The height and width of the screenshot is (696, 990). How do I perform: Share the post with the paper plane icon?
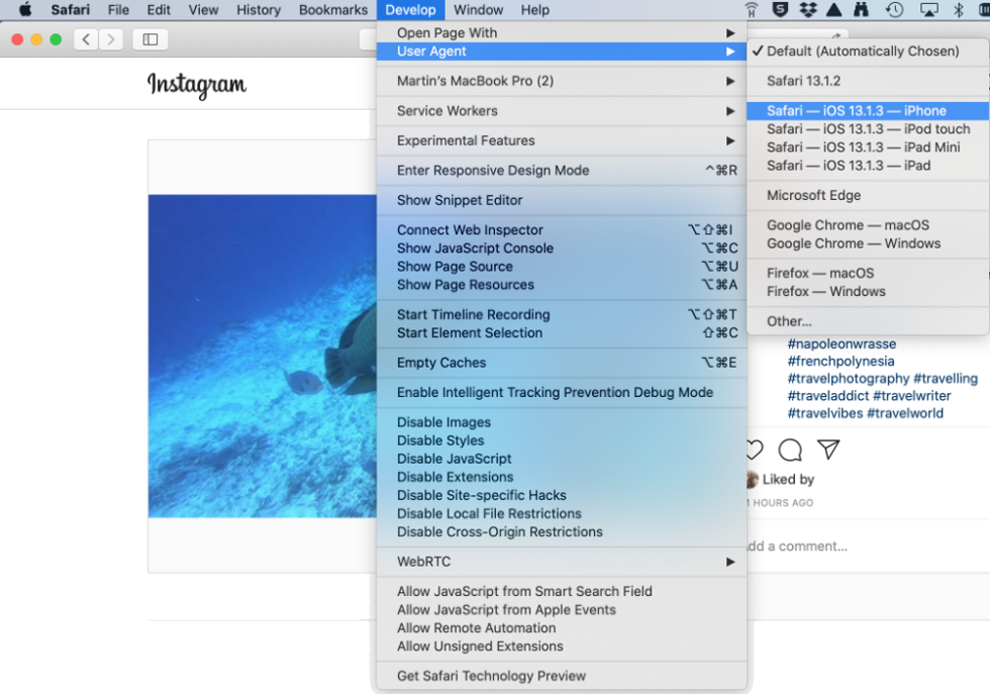(828, 449)
